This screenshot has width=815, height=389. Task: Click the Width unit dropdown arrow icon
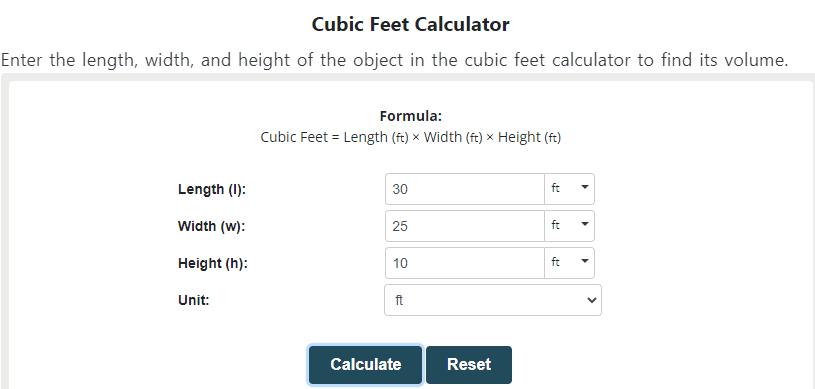point(585,224)
